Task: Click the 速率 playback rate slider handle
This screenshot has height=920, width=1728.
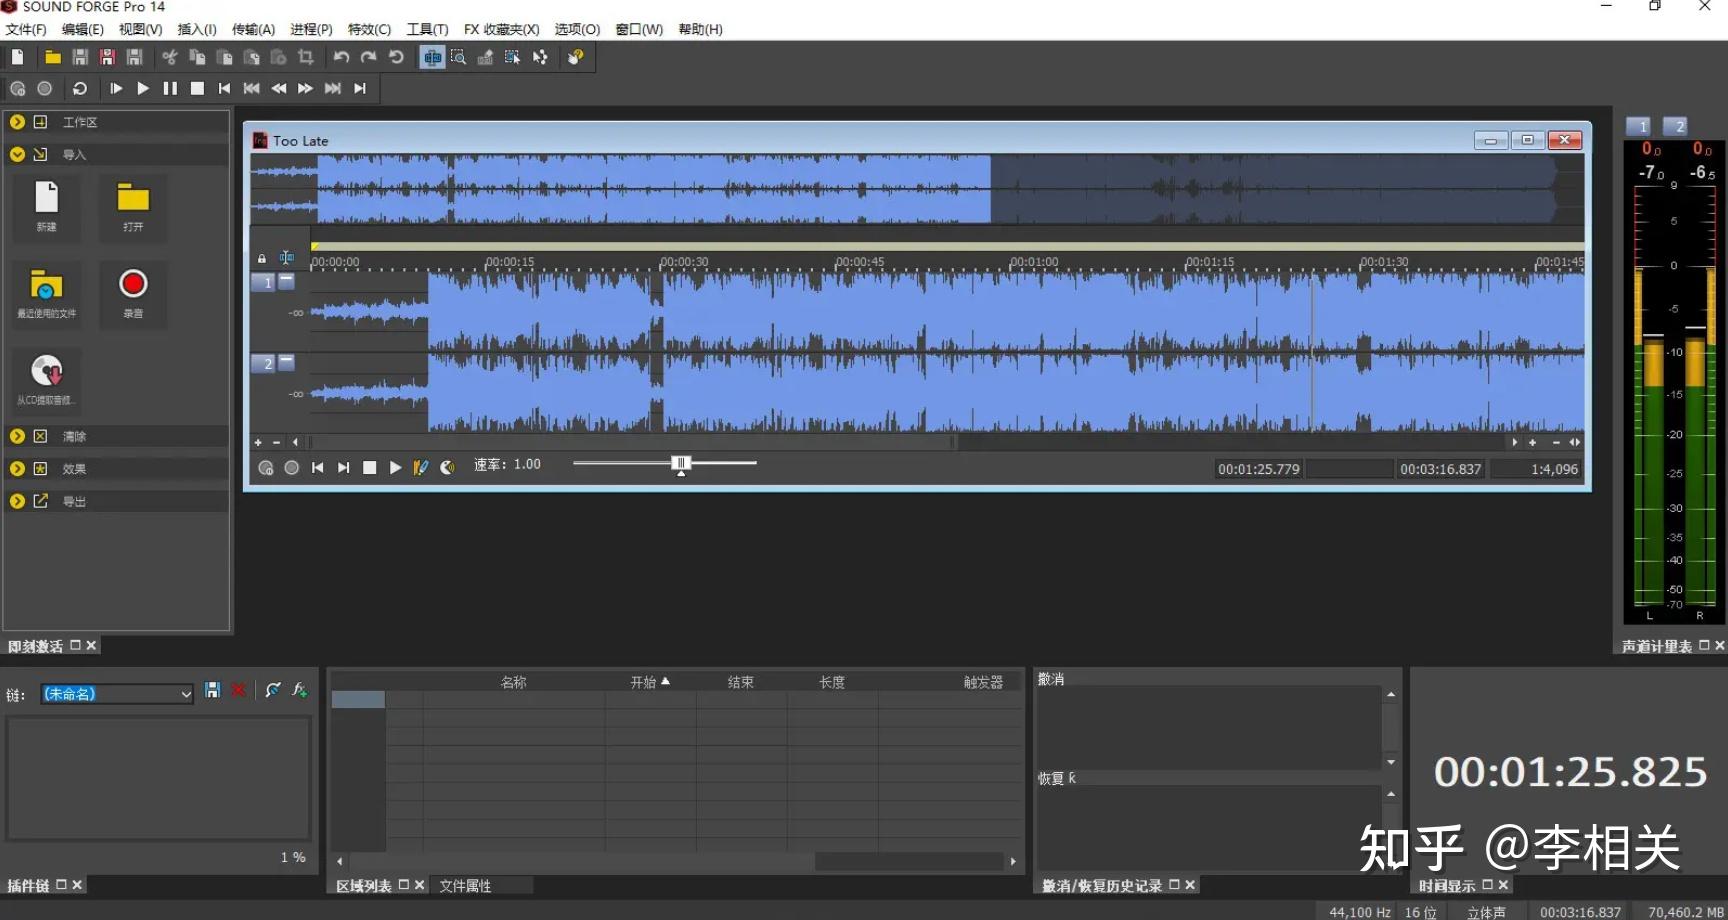Action: pos(681,463)
